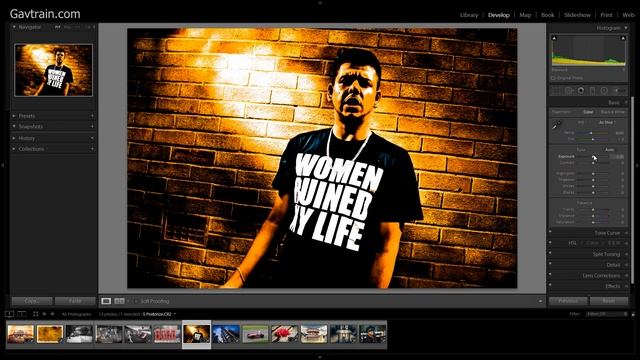Select the red flower filmstrip thumbnail

coord(284,334)
